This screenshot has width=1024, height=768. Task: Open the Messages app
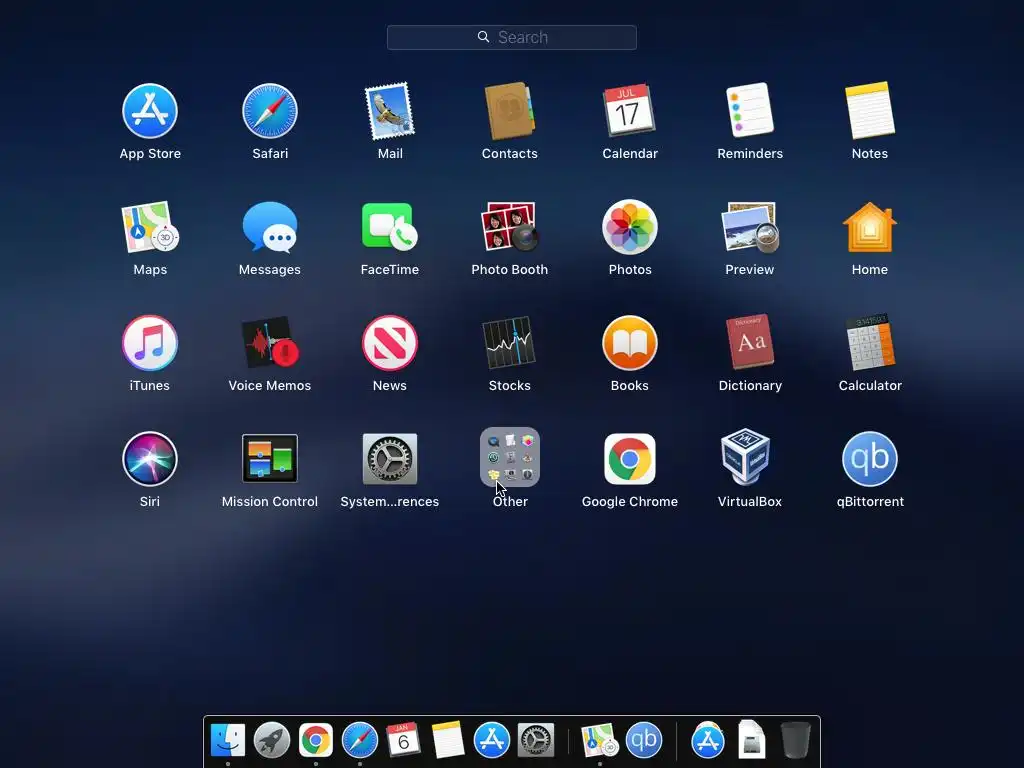(270, 227)
